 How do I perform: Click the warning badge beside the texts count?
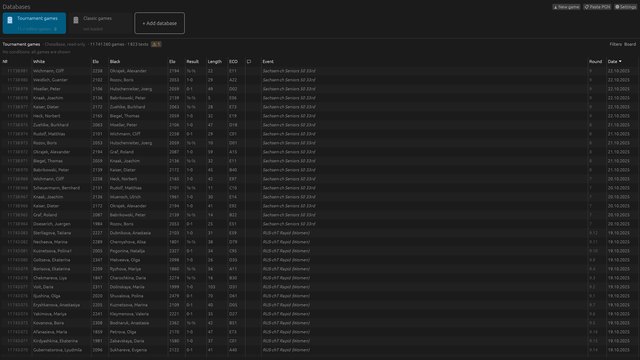pos(156,44)
